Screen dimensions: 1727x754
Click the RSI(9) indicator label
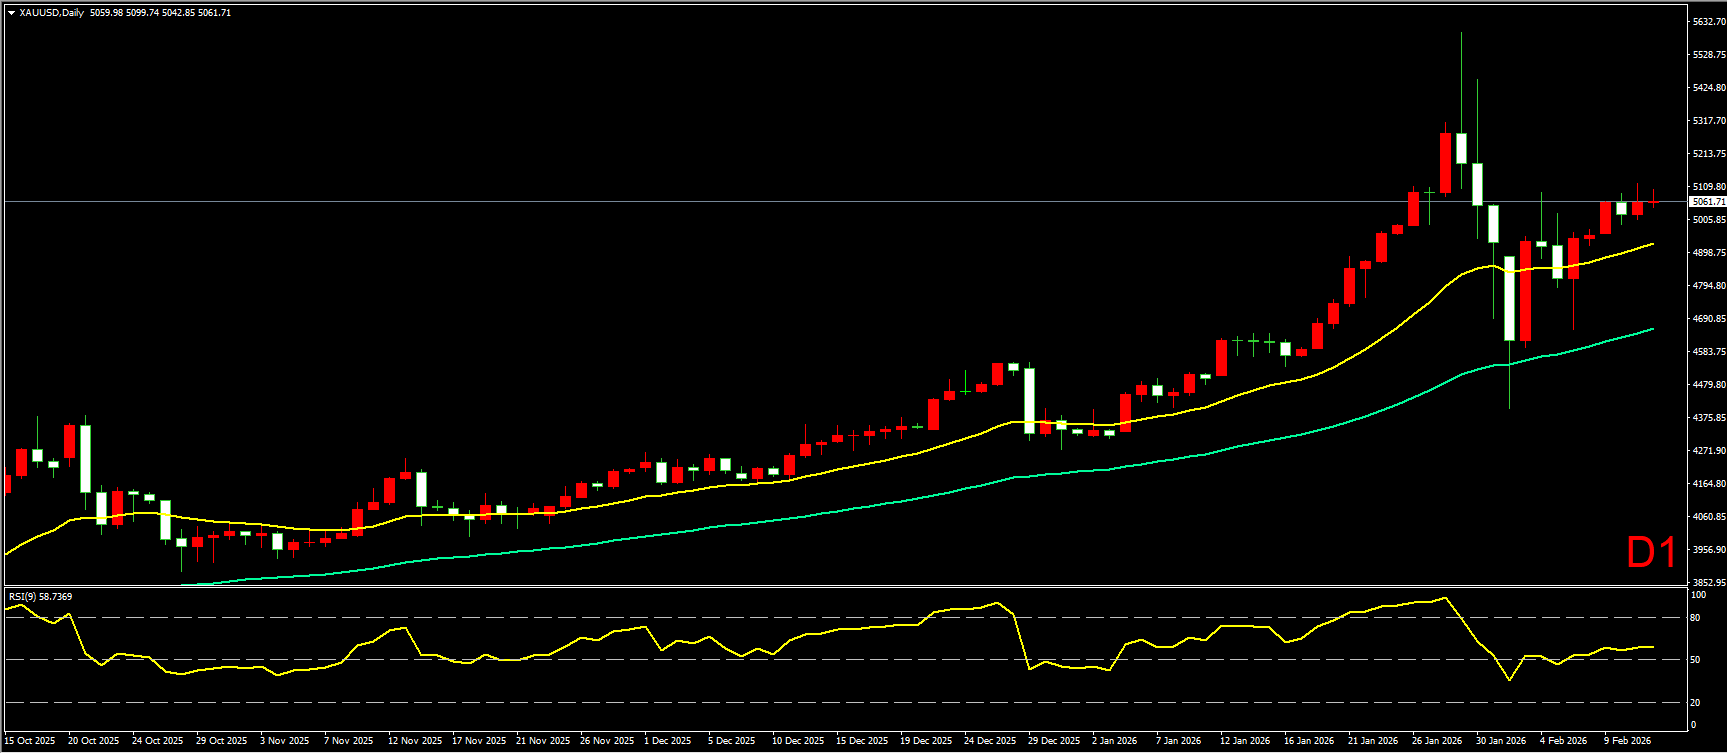[40, 597]
